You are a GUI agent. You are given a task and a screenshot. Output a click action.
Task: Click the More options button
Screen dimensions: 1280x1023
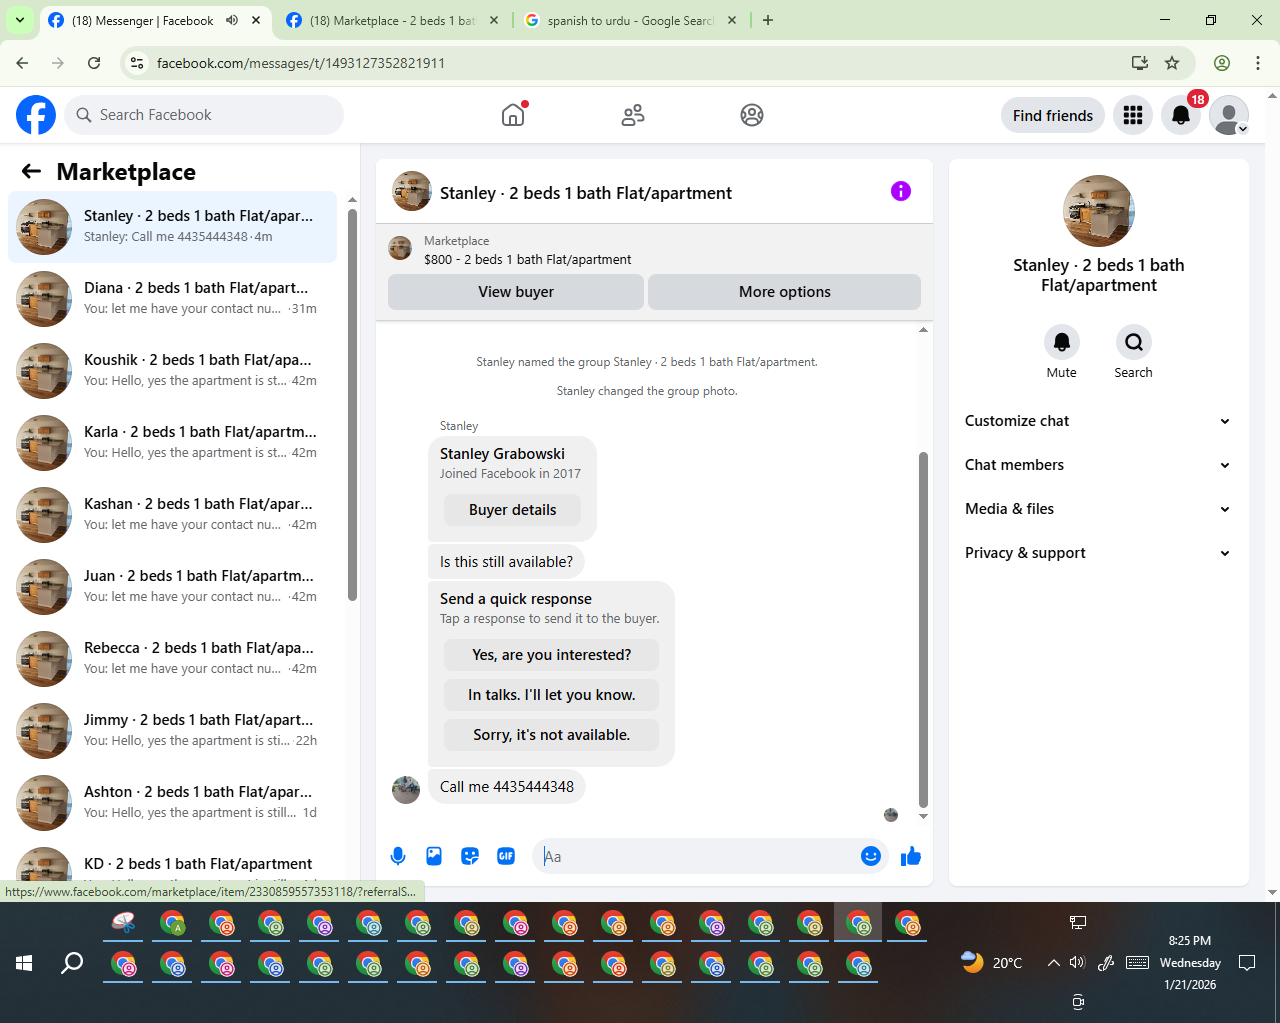pyautogui.click(x=785, y=292)
